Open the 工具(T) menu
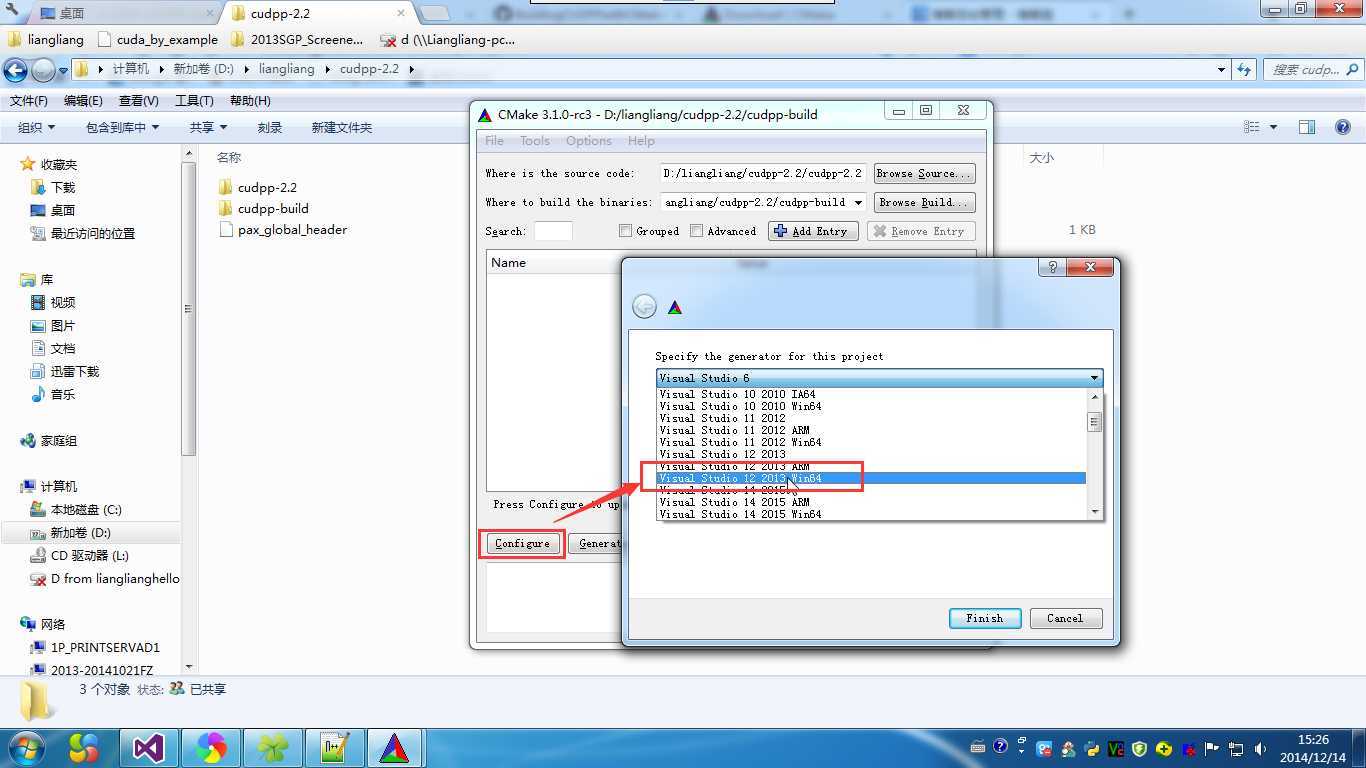Image resolution: width=1366 pixels, height=768 pixels. tap(194, 100)
